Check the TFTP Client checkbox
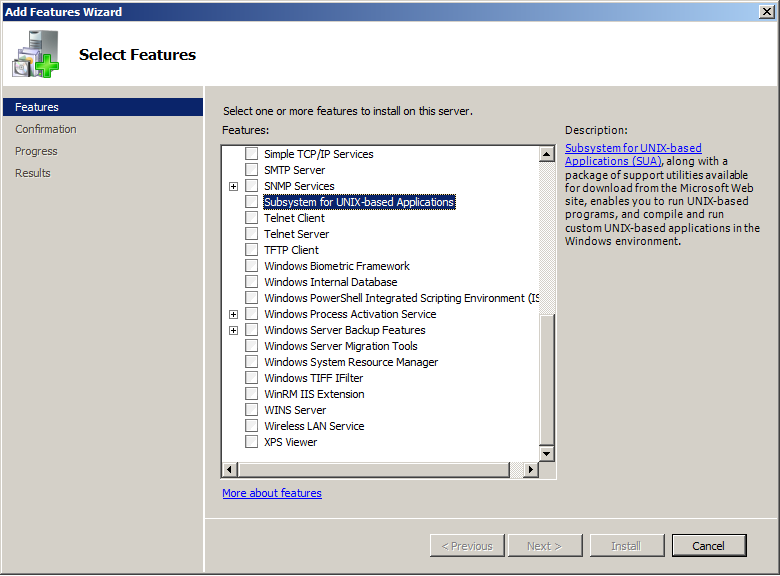The image size is (780, 576). [x=252, y=250]
